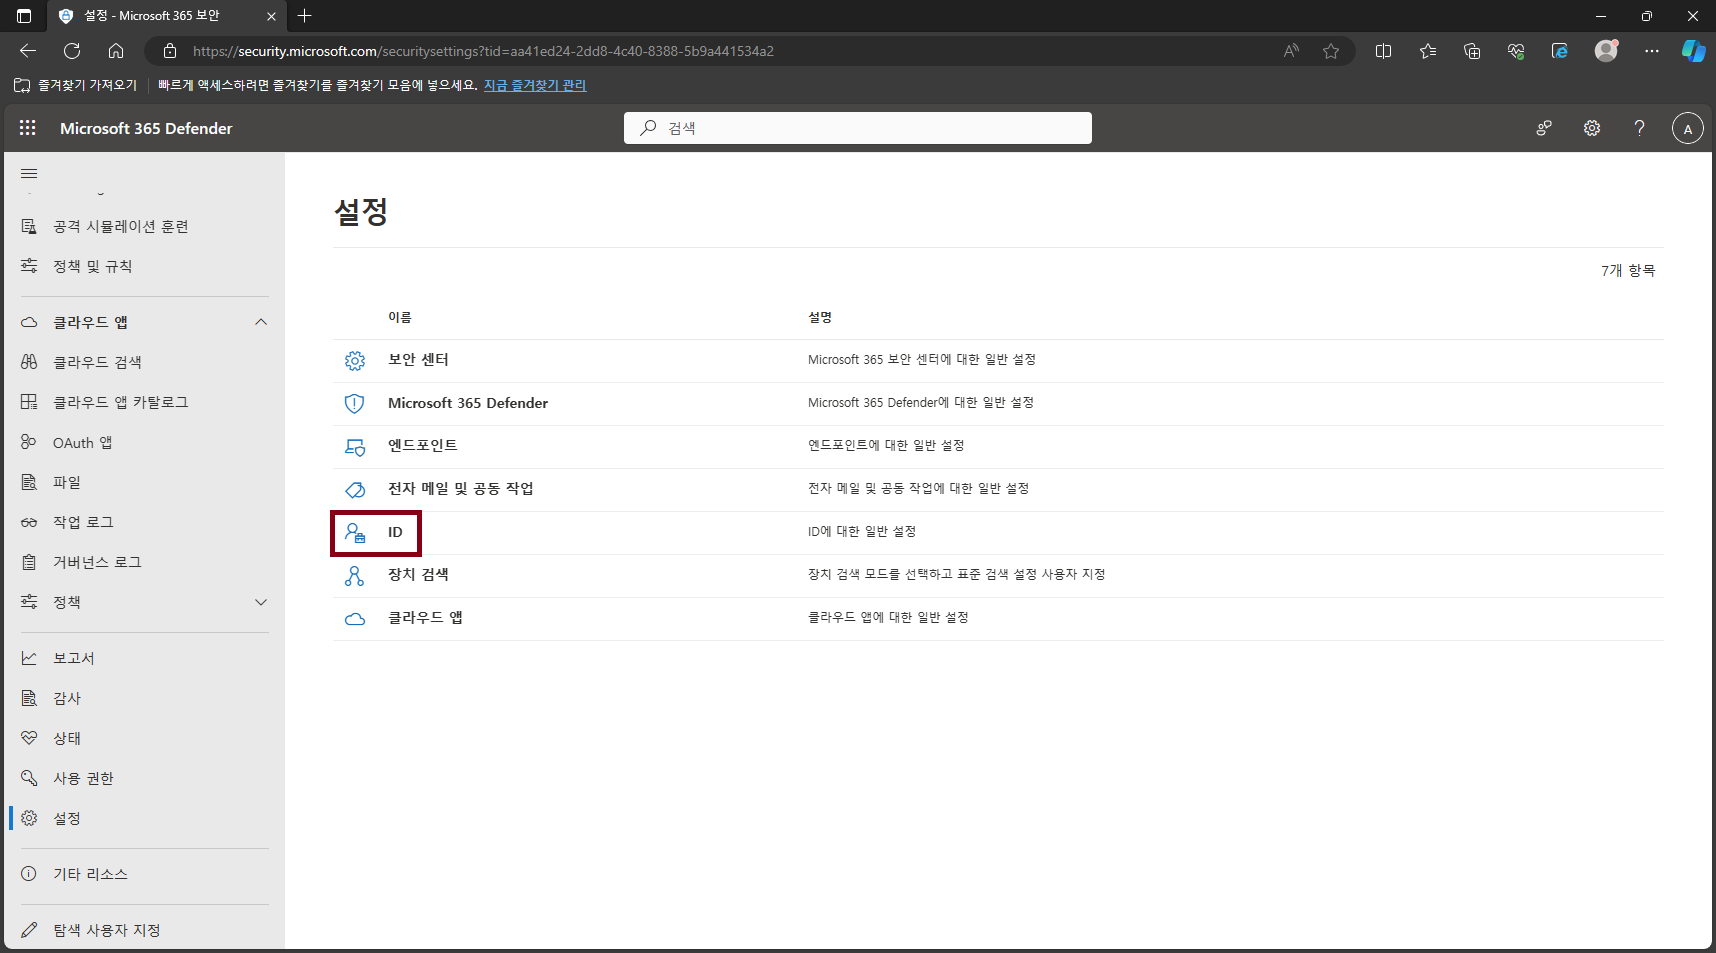Image resolution: width=1716 pixels, height=953 pixels.
Task: Open Edge profile picture
Action: [x=1607, y=51]
